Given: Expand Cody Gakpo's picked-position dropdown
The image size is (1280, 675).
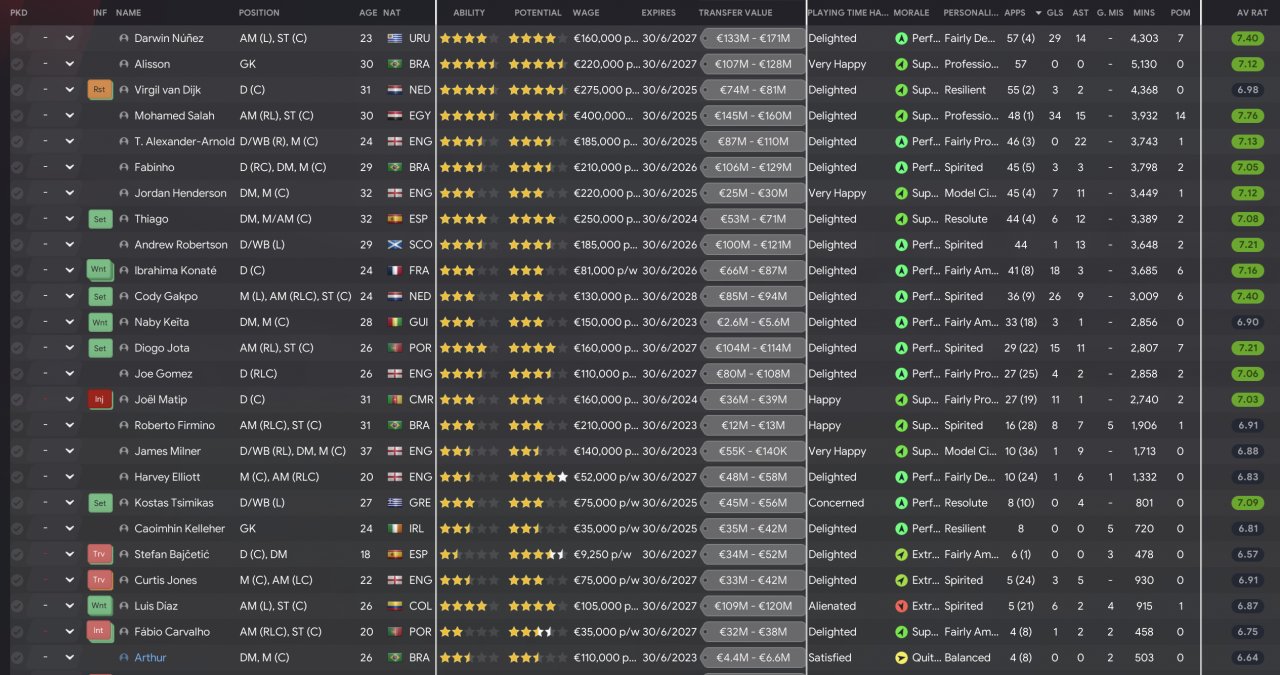Looking at the screenshot, I should [x=70, y=296].
